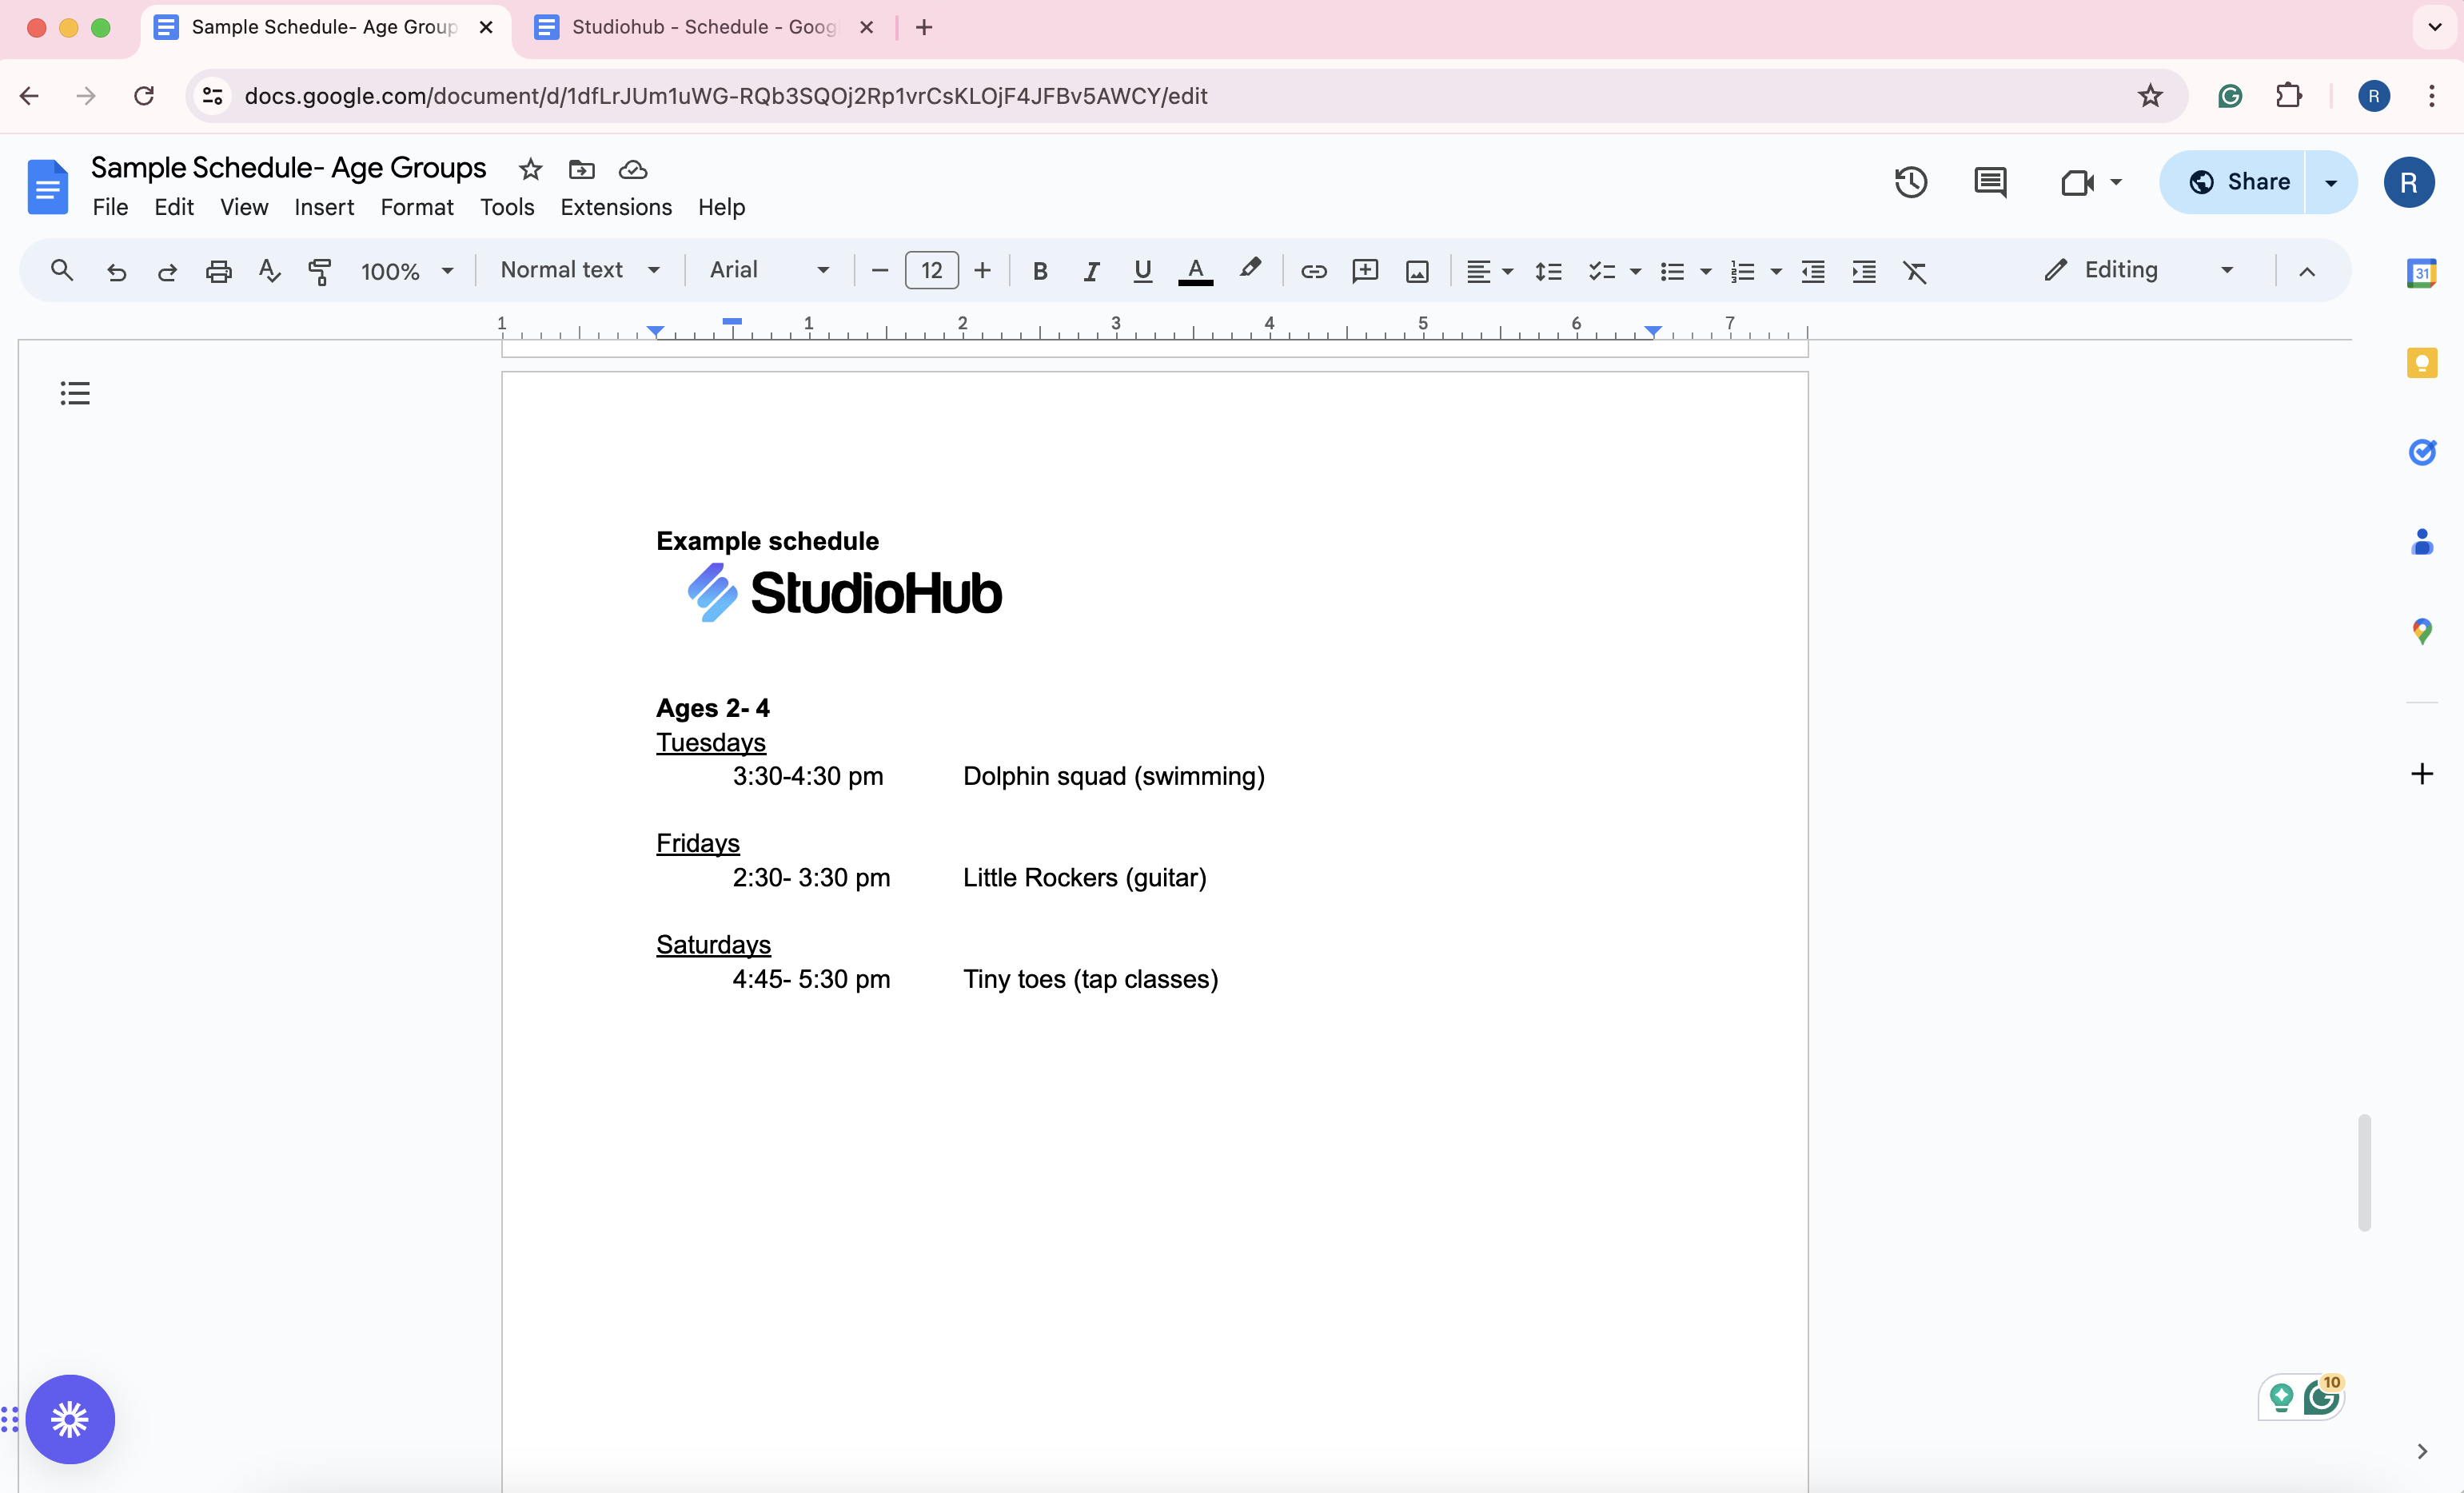The height and width of the screenshot is (1493, 2464).
Task: Open the comments panel icon
Action: point(1989,182)
